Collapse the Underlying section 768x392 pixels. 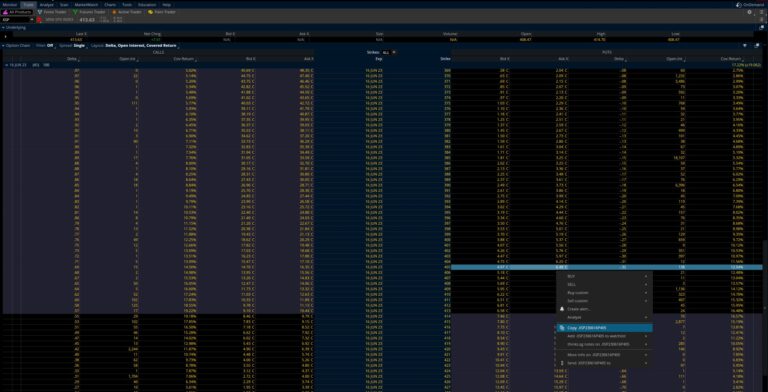[x=3, y=27]
